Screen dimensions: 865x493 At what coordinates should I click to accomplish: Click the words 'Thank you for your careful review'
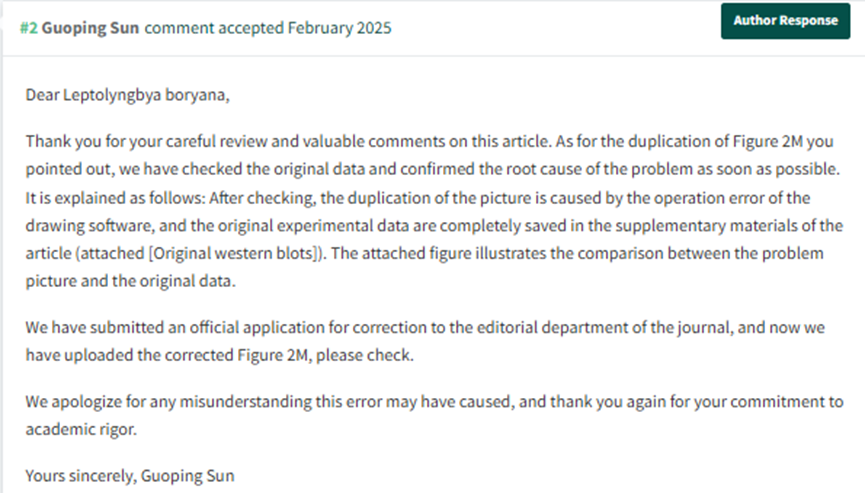147,141
